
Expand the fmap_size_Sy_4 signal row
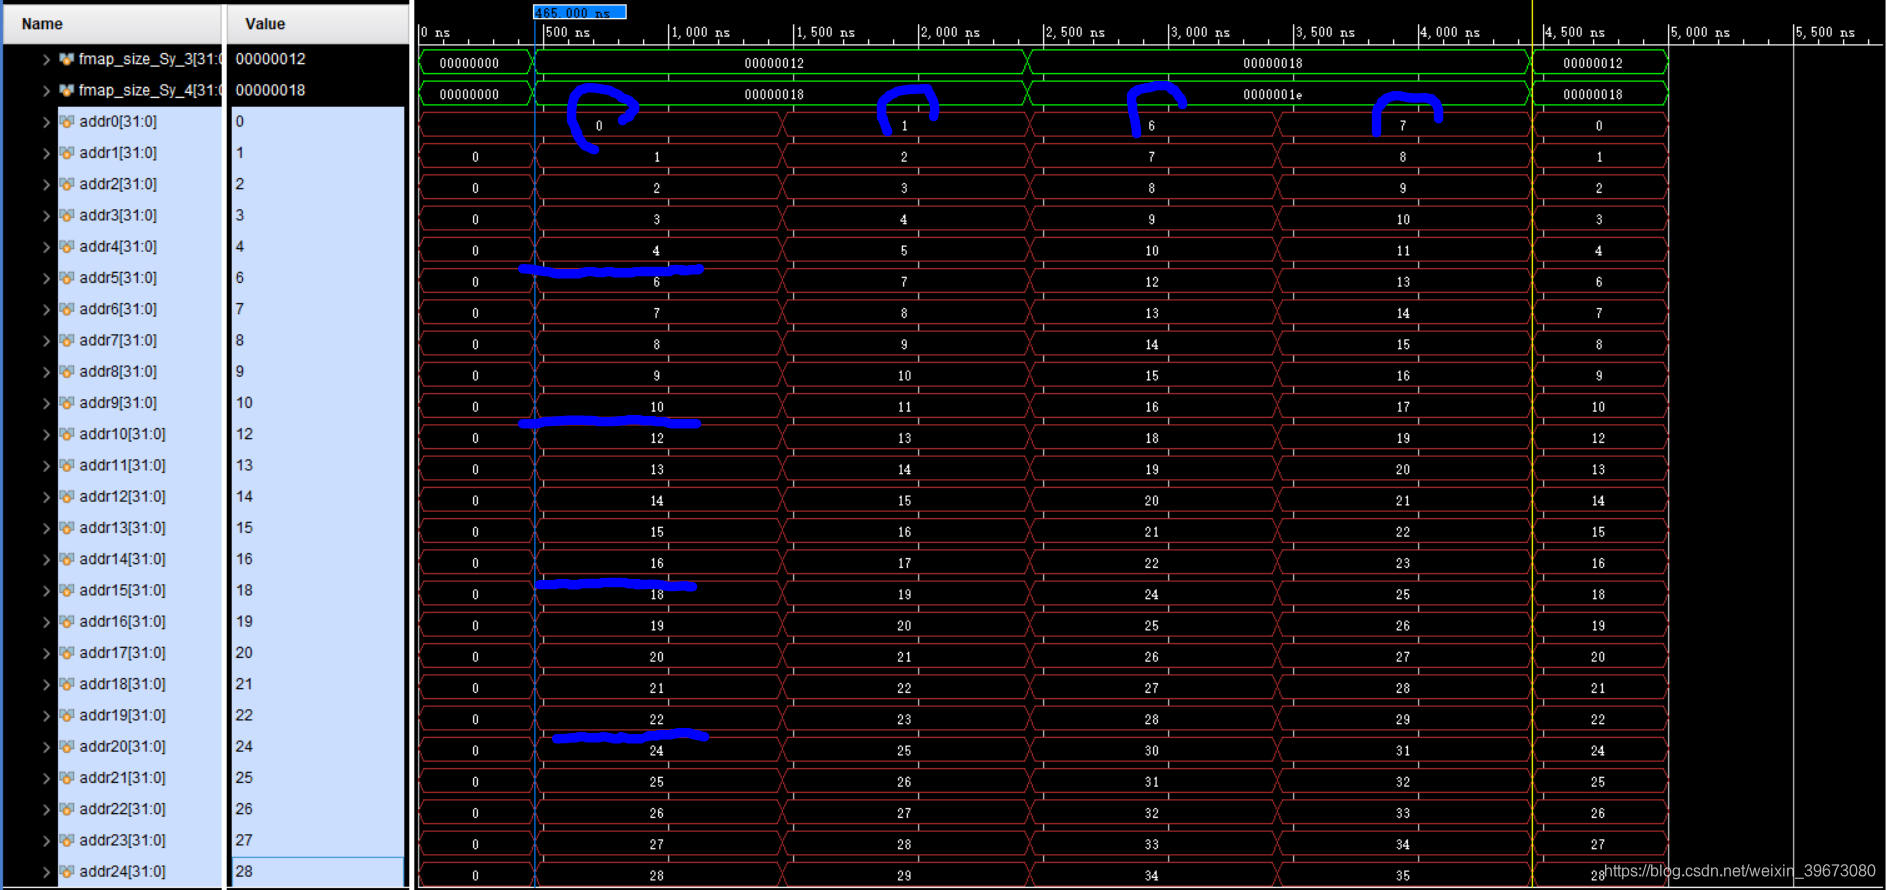[x=46, y=91]
